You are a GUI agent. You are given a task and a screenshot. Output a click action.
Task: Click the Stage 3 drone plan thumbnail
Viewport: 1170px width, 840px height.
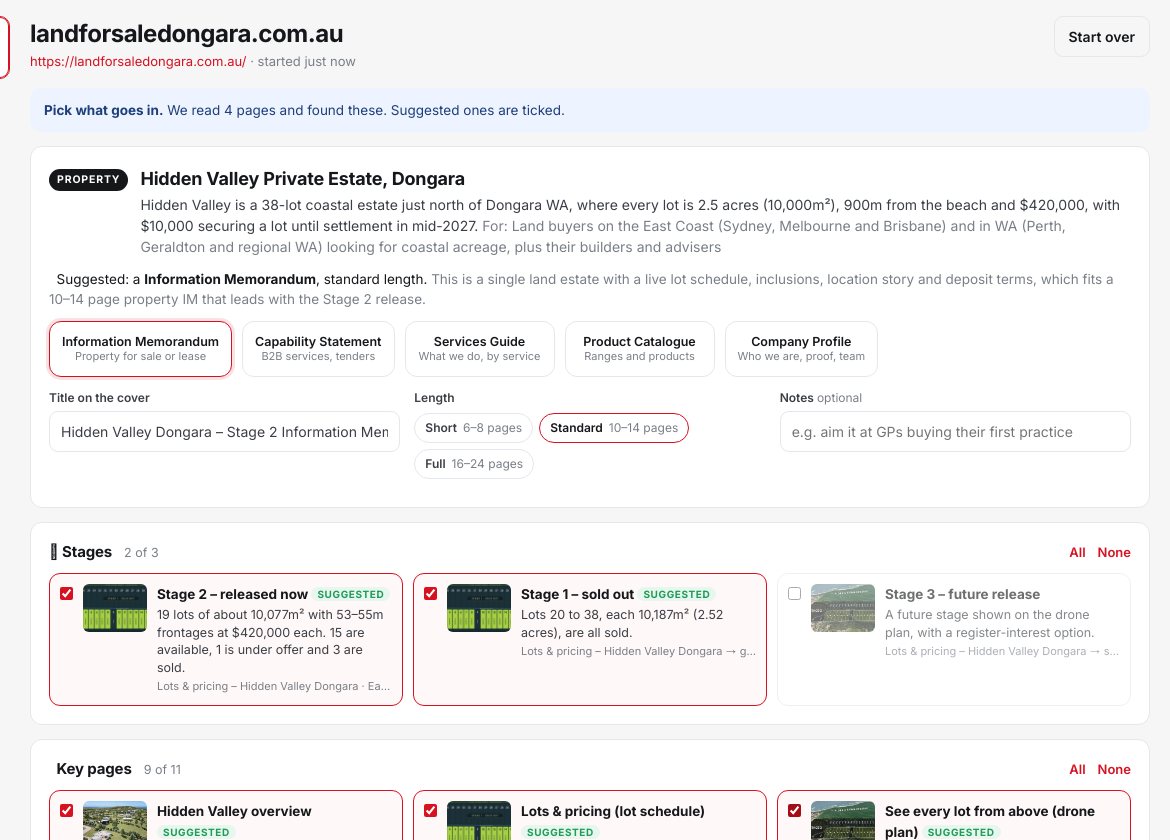843,608
